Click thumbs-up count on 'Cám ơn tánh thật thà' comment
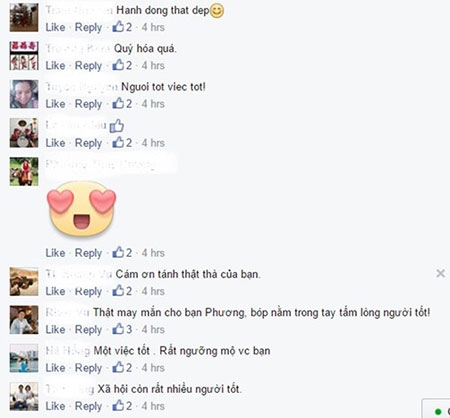Image resolution: width=450 pixels, height=418 pixels. point(122,291)
